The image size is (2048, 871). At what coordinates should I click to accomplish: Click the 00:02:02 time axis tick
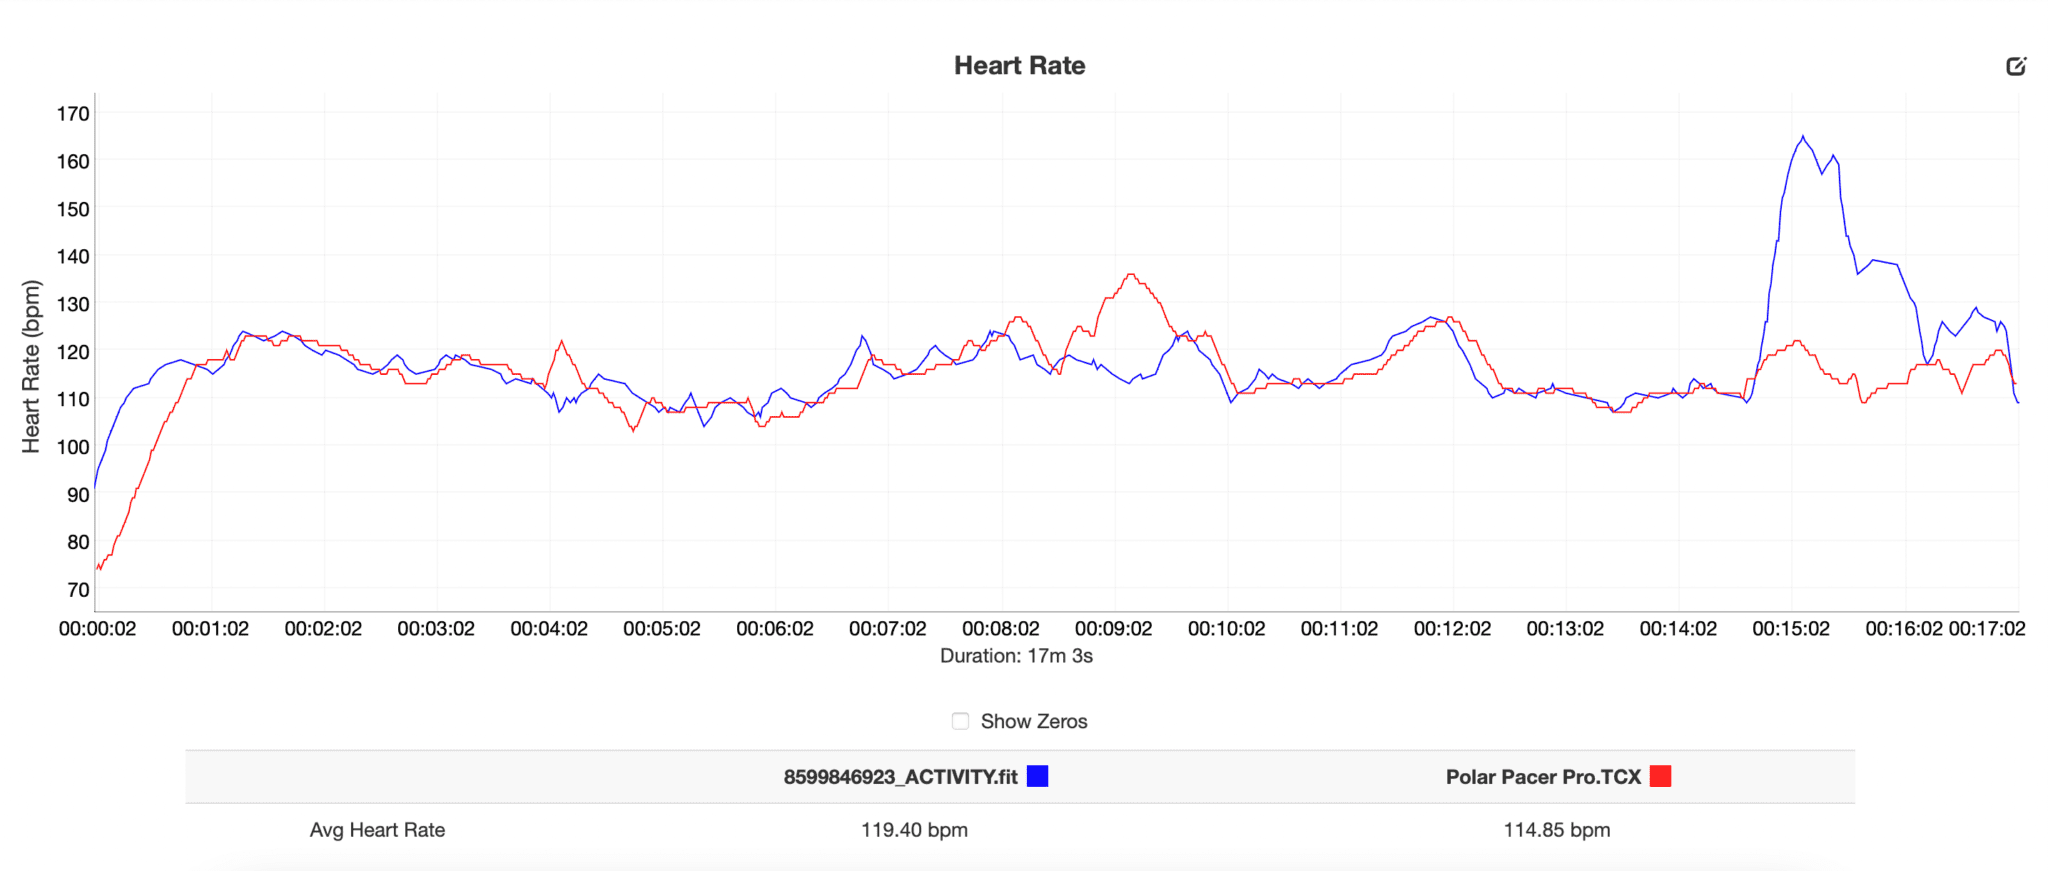[x=323, y=629]
